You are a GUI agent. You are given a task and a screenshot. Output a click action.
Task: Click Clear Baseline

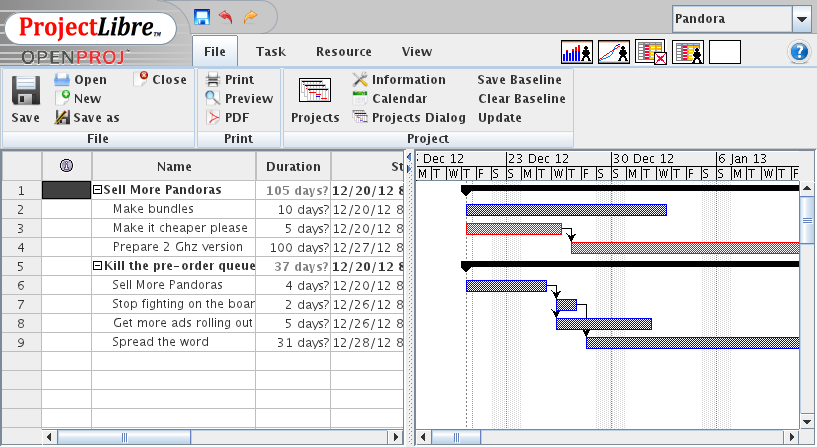tap(521, 98)
